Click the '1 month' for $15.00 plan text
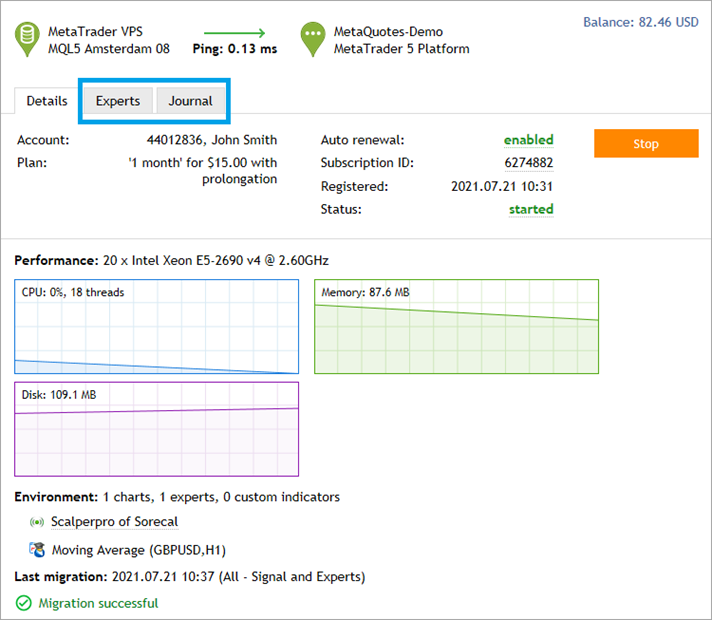712x620 pixels. (x=203, y=171)
